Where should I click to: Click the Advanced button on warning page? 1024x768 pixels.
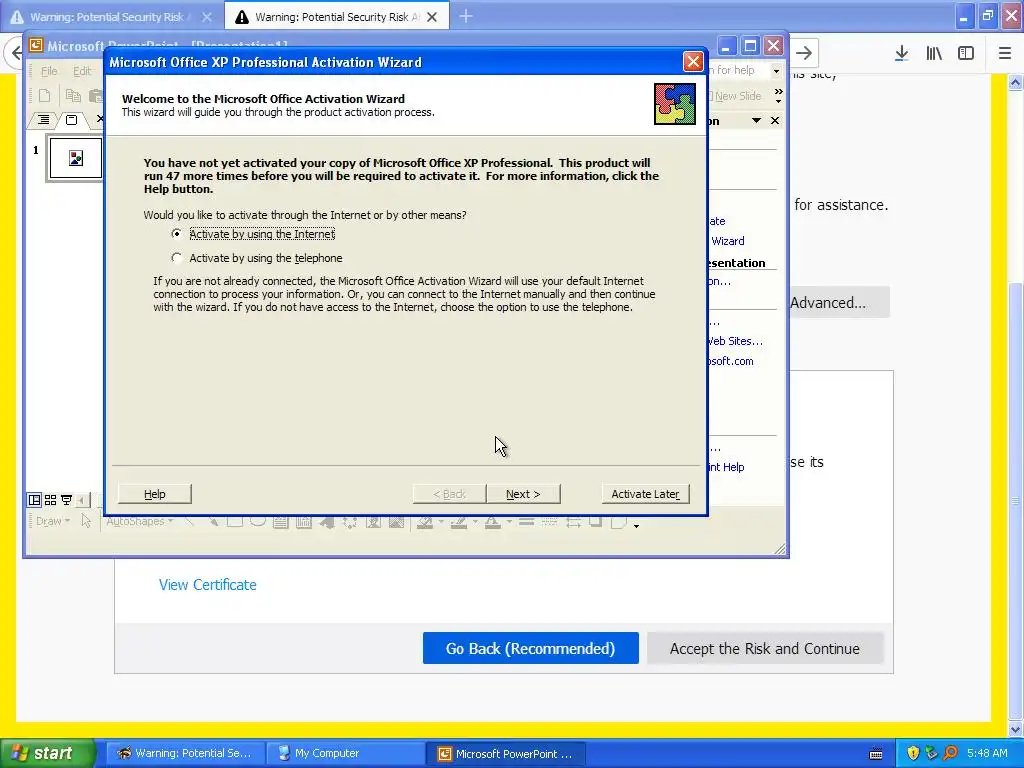coord(840,302)
